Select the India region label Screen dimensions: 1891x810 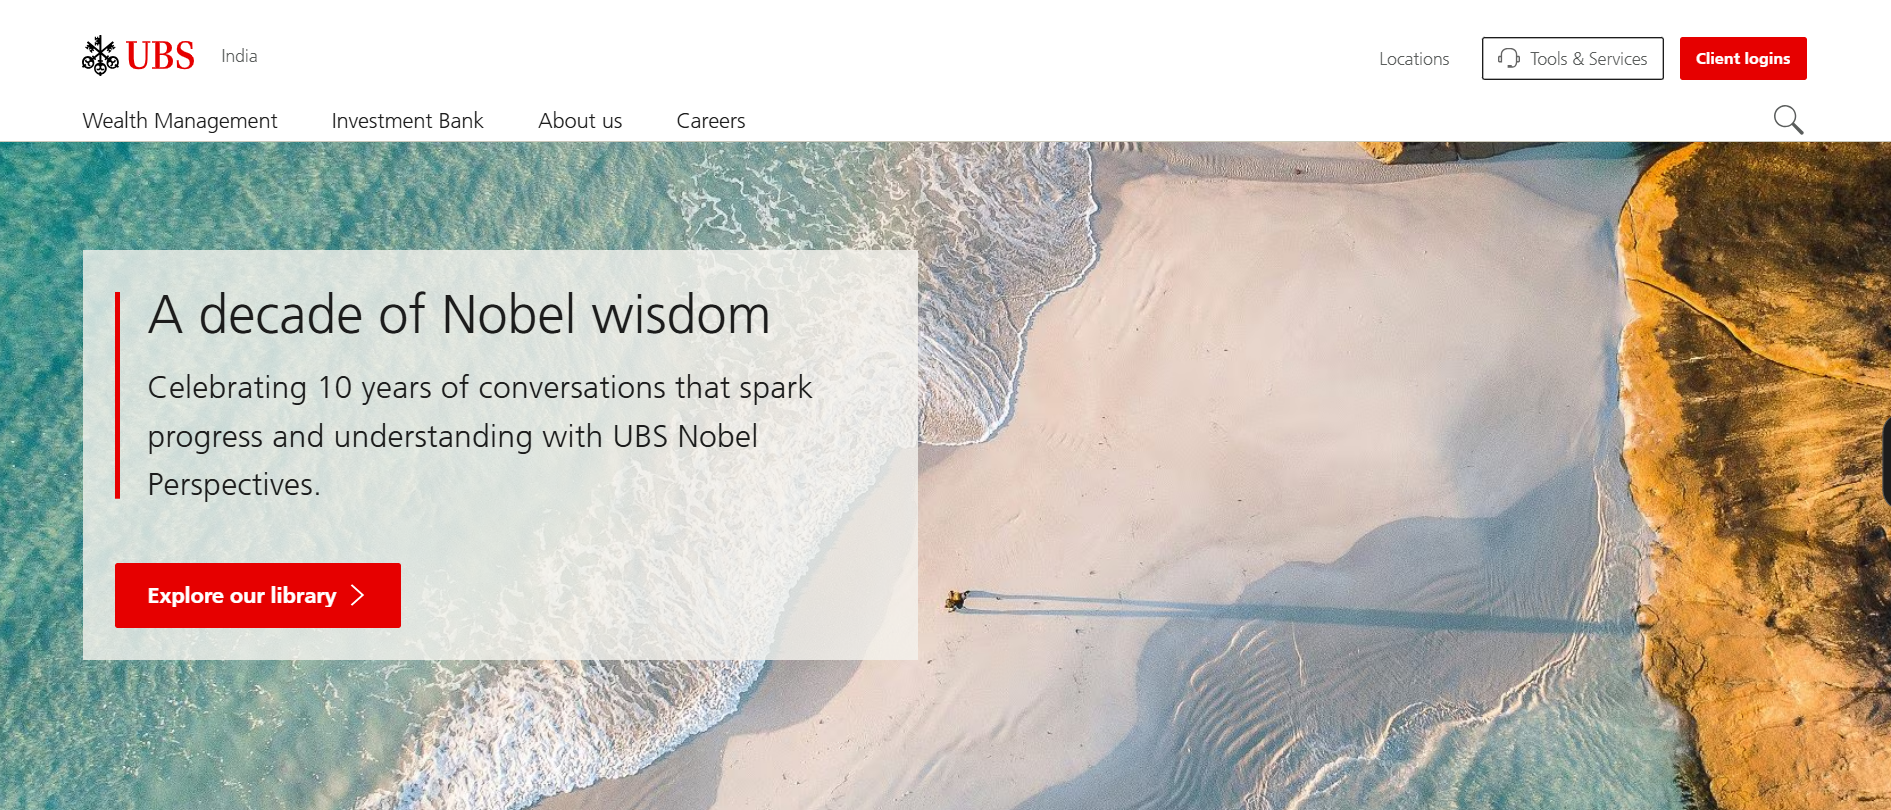click(x=239, y=56)
